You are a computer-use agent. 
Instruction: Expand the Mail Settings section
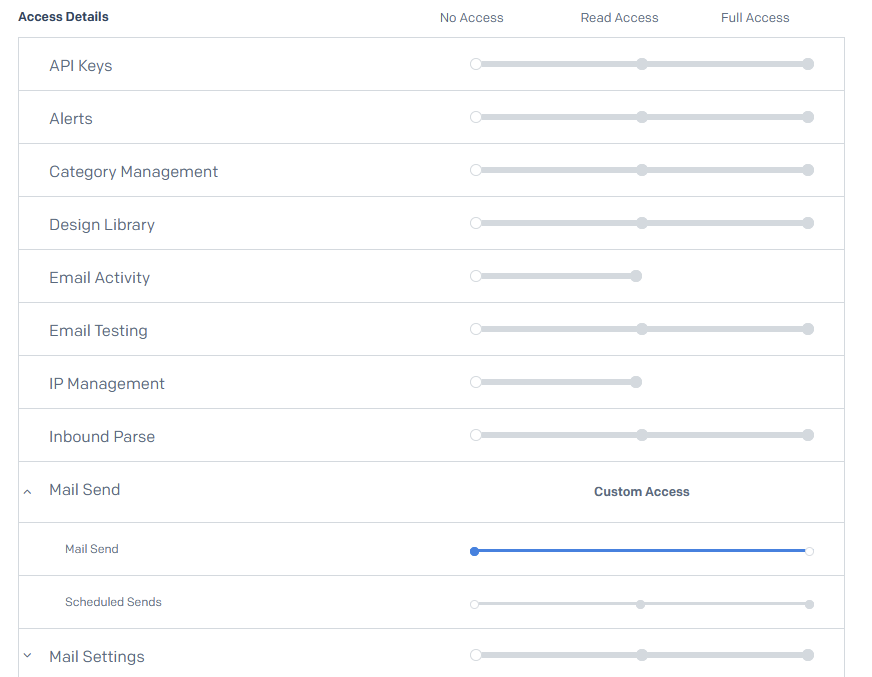coord(27,656)
